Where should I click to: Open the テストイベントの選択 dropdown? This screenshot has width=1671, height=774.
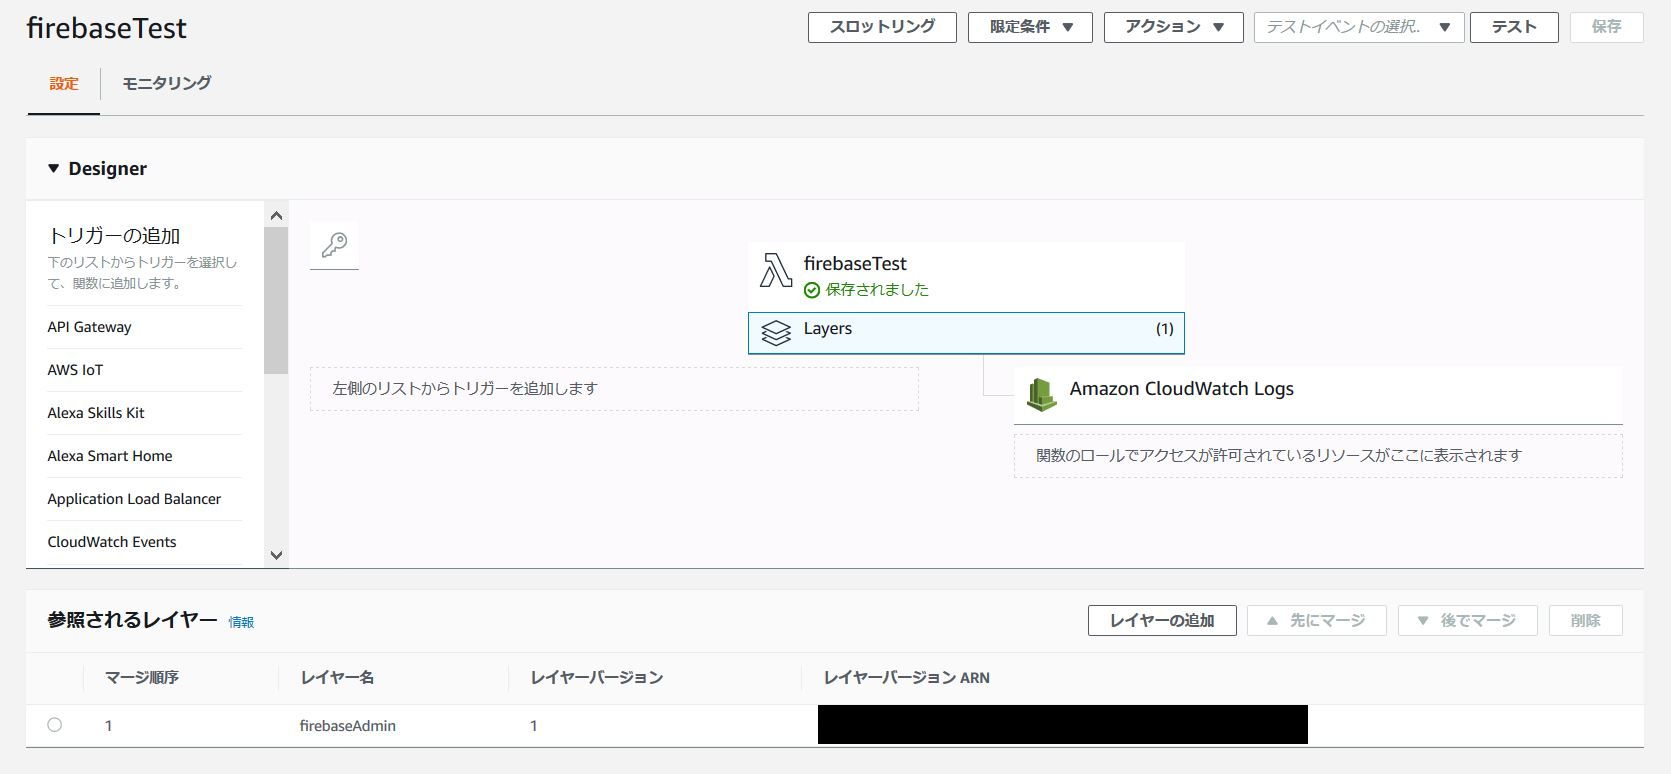click(x=1359, y=27)
